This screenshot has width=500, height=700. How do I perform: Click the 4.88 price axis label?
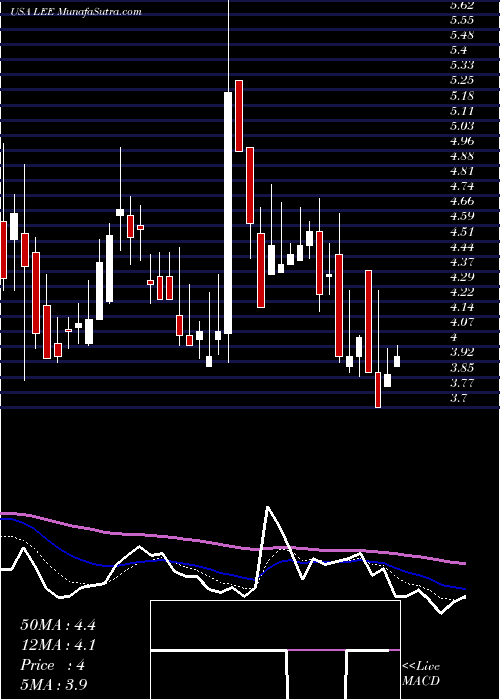[462, 156]
